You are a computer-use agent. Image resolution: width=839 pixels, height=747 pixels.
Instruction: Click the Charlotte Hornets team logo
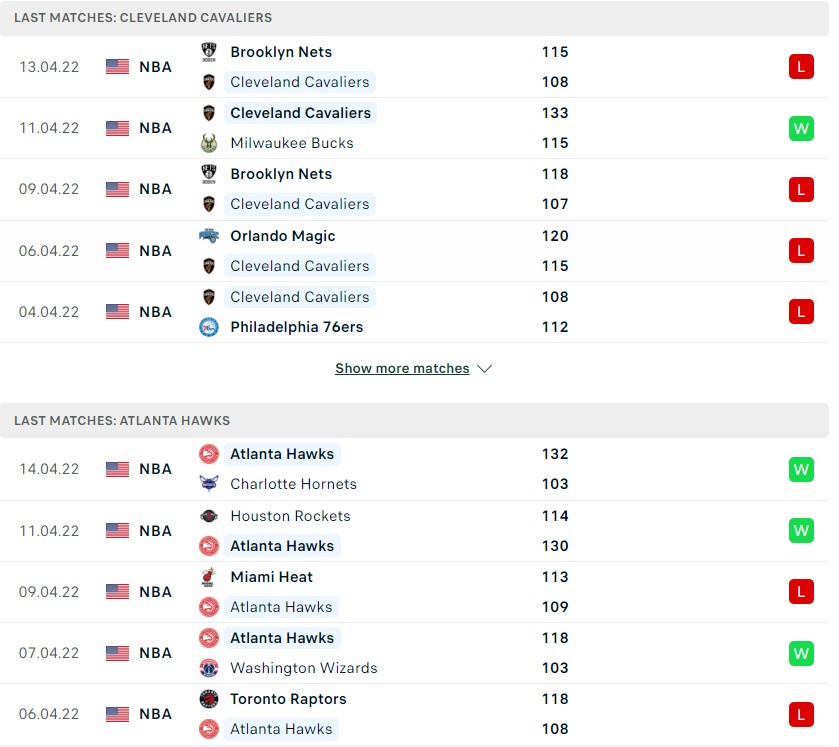click(x=208, y=484)
